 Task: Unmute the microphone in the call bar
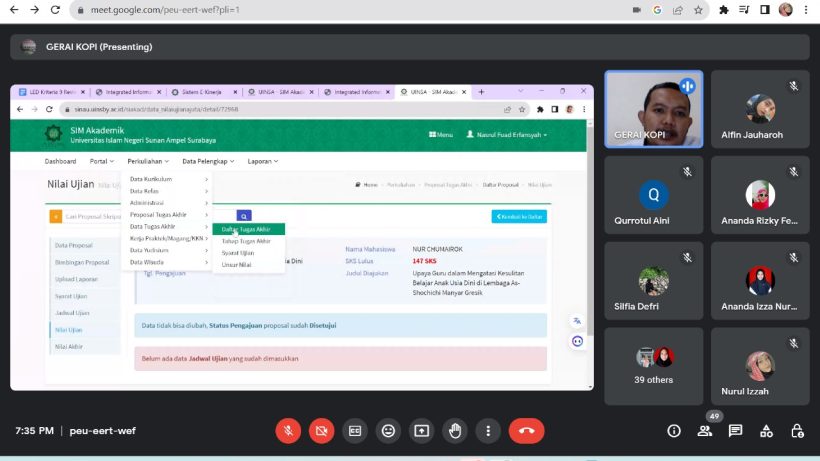click(288, 431)
